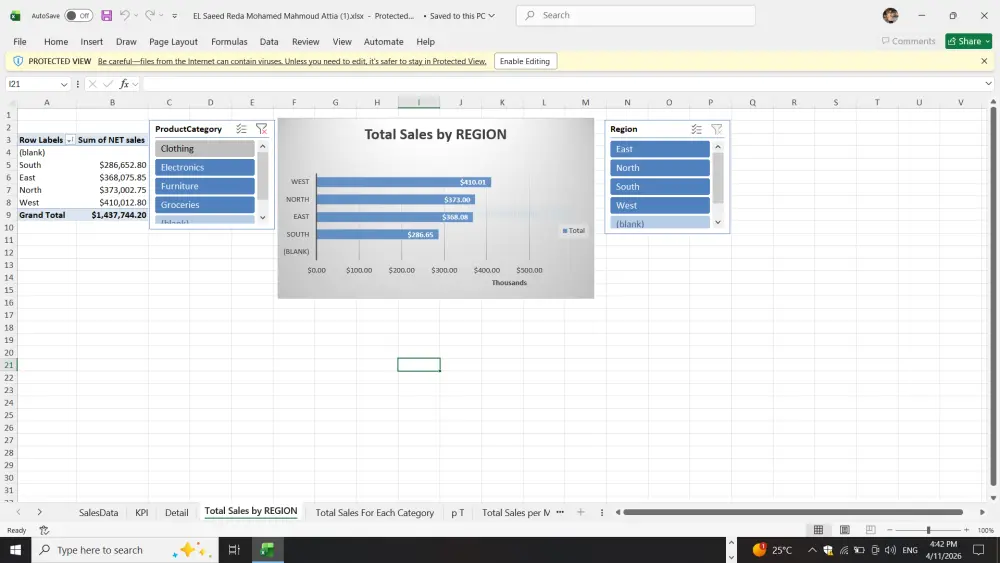The image size is (1000, 563).
Task: Open the File menu
Action: click(20, 41)
